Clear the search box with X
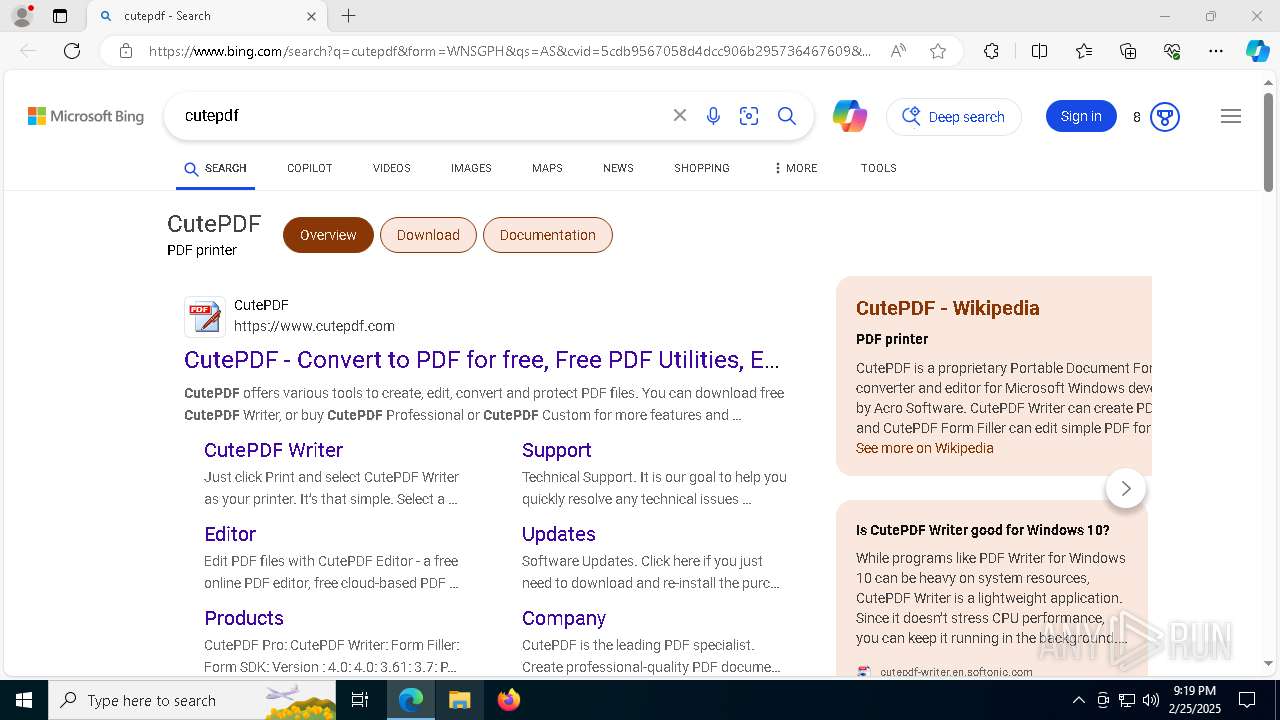Viewport: 1280px width, 720px height. click(x=680, y=116)
